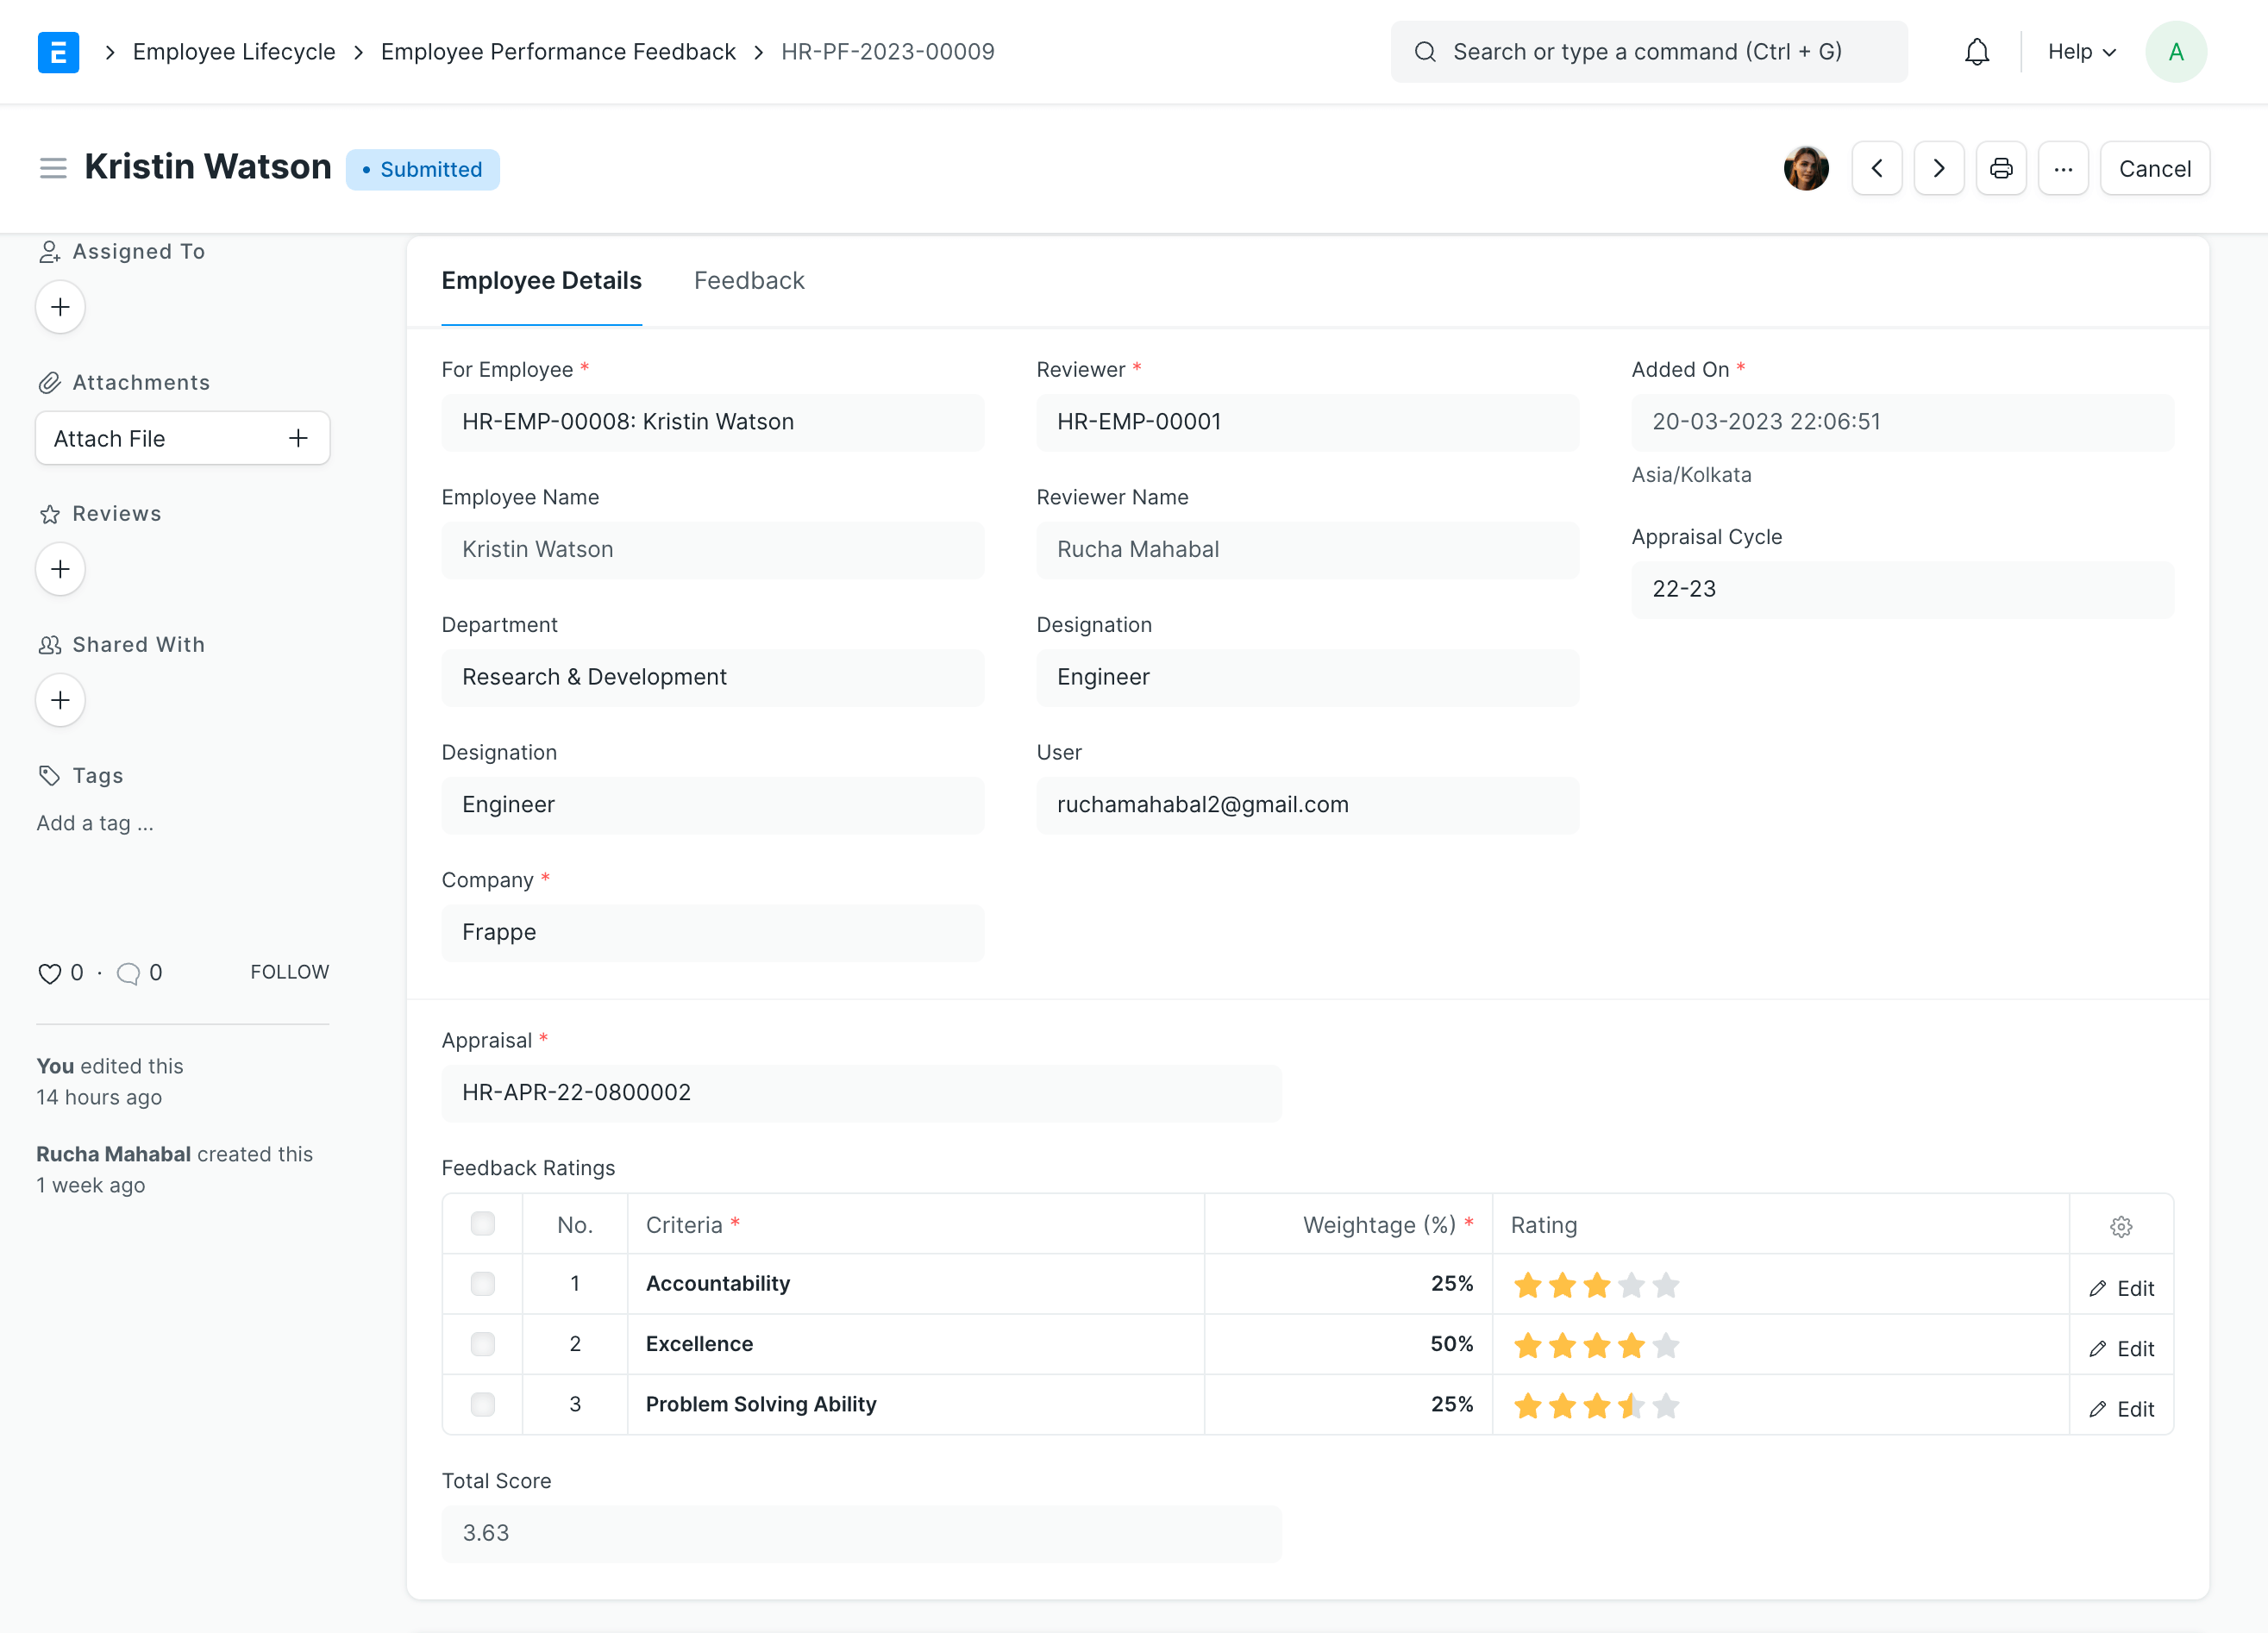Click the paperclip Attachments icon

click(49, 382)
